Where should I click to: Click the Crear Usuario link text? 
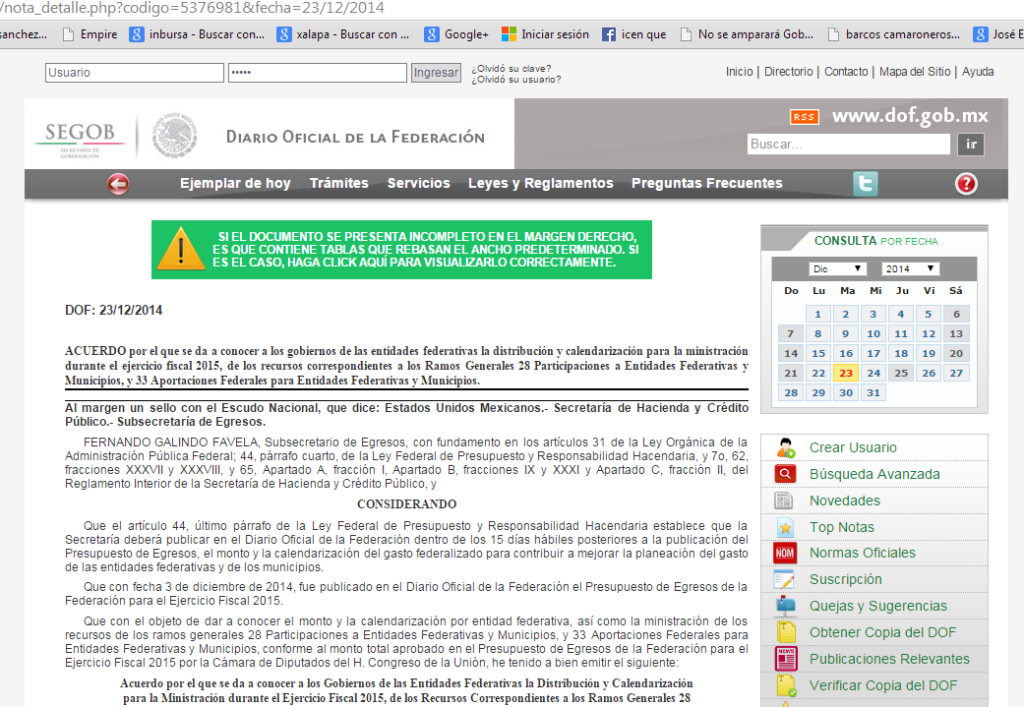853,448
